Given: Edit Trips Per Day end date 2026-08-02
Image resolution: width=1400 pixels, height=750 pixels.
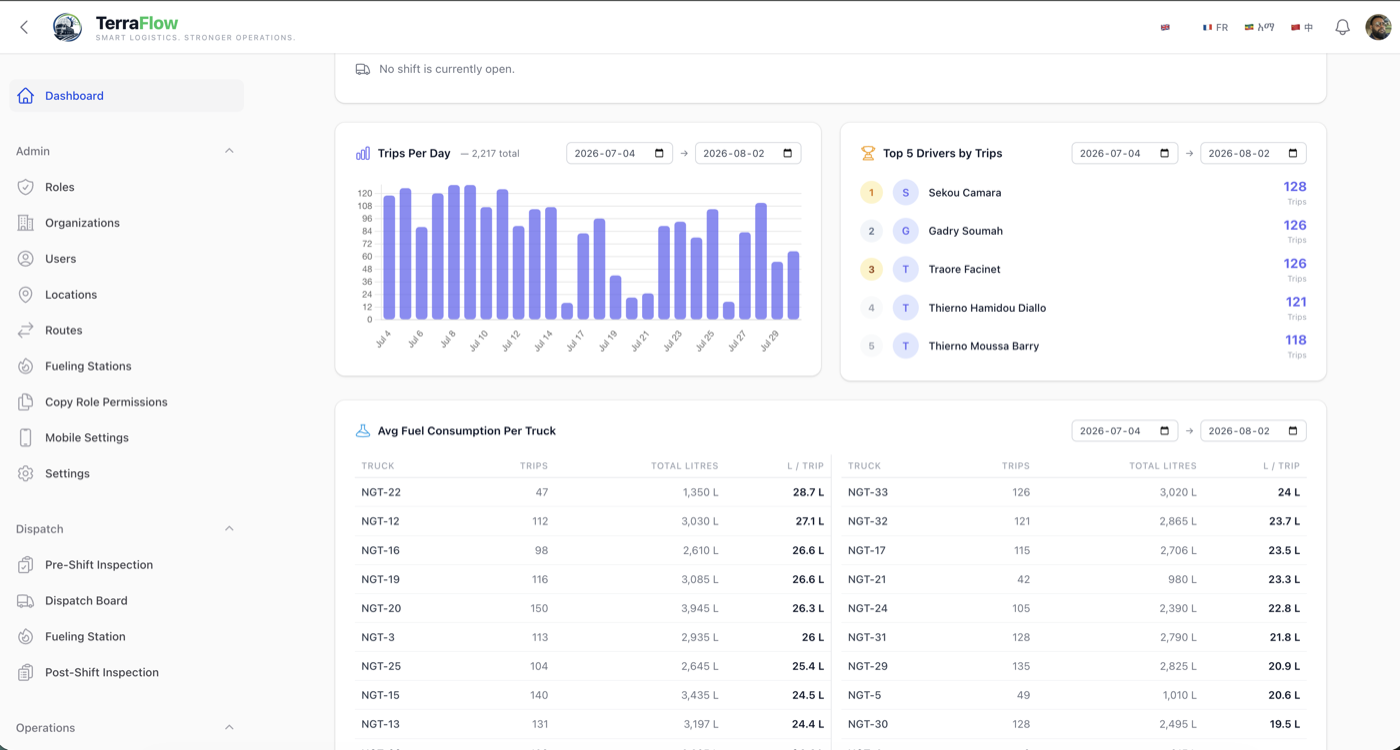Looking at the screenshot, I should click(748, 153).
